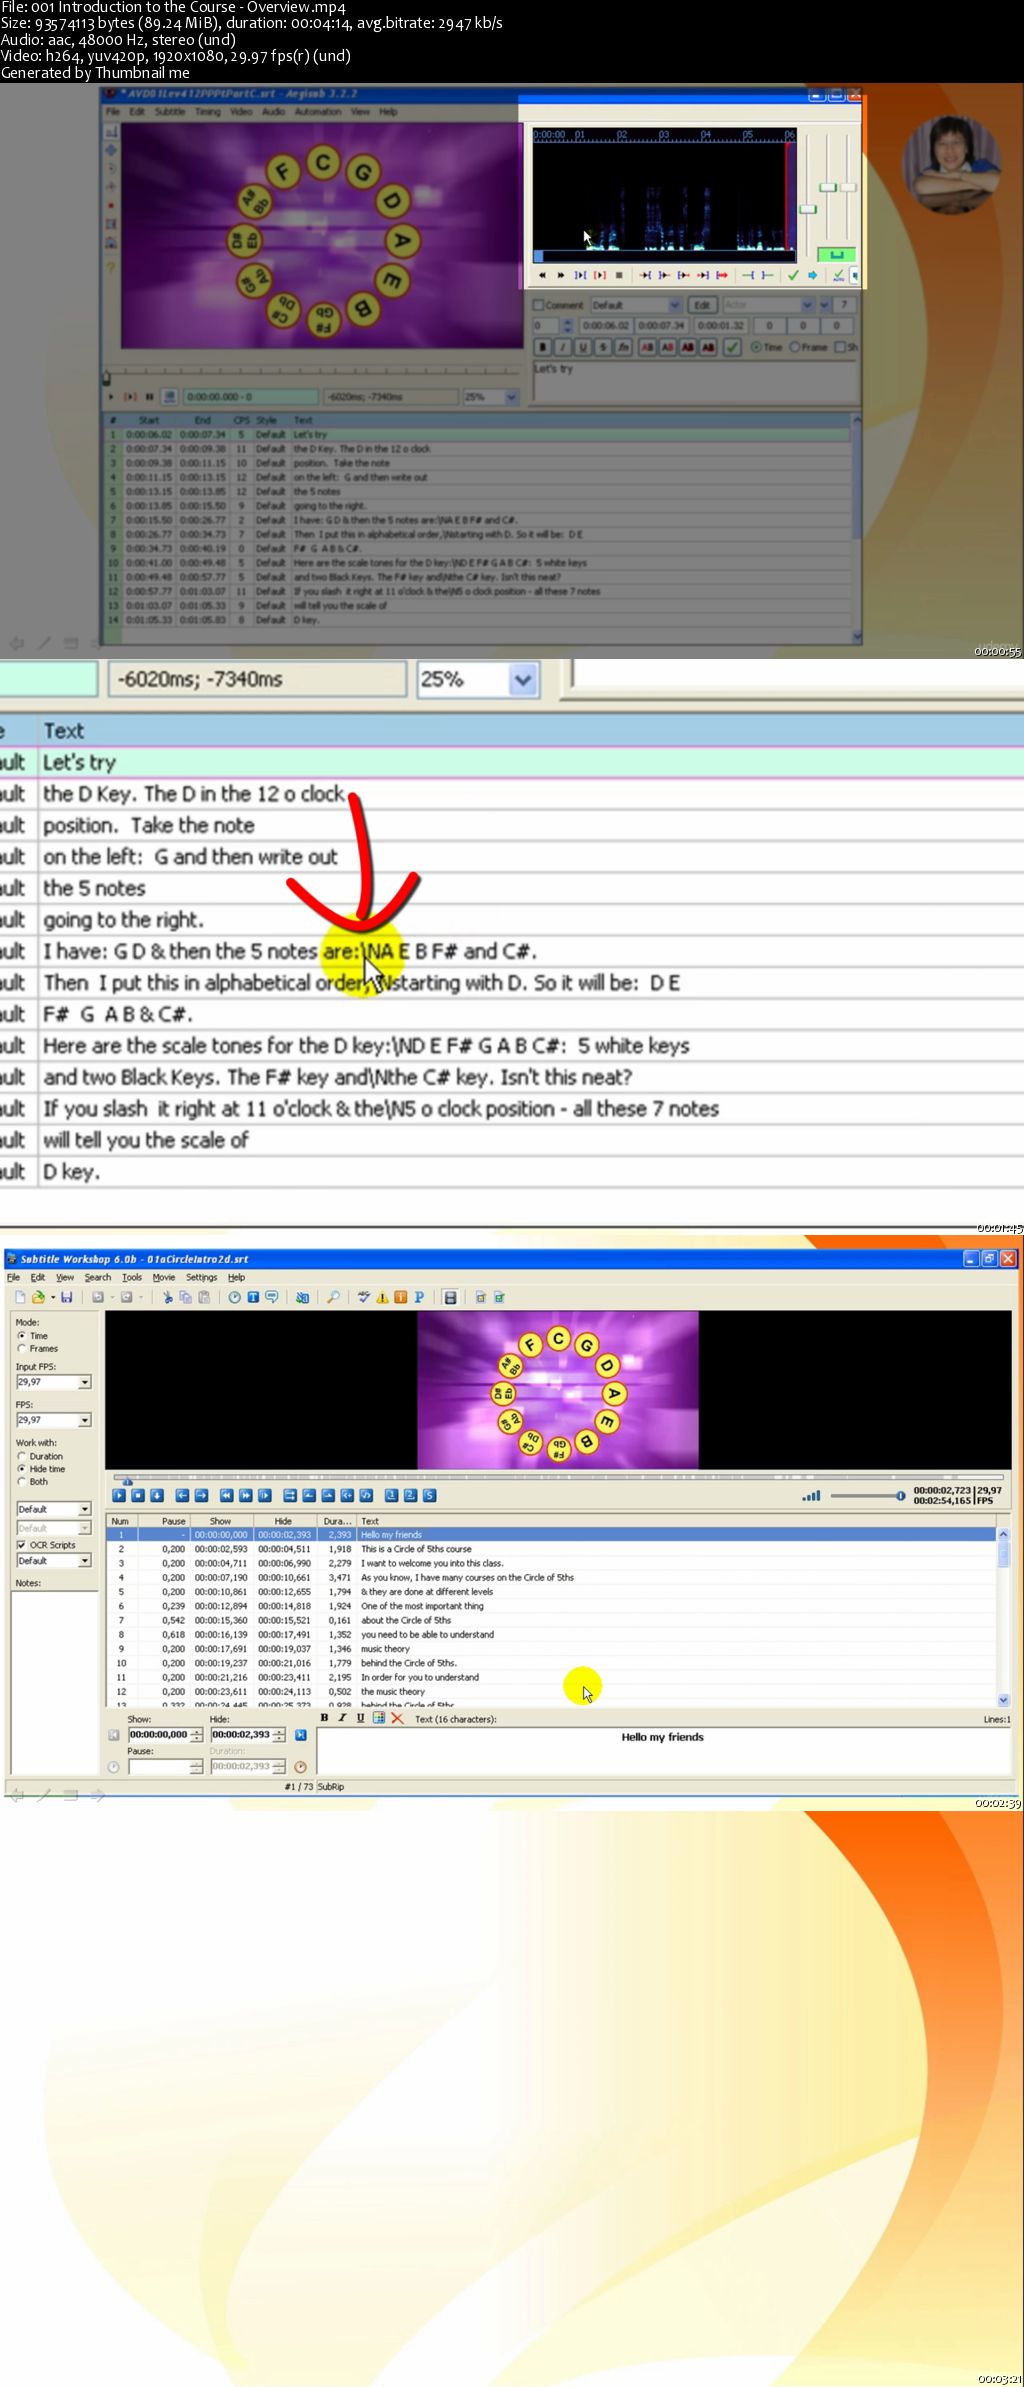The width and height of the screenshot is (1024, 2387).
Task: Click fn font button in Aegisub edit box
Action: point(624,347)
